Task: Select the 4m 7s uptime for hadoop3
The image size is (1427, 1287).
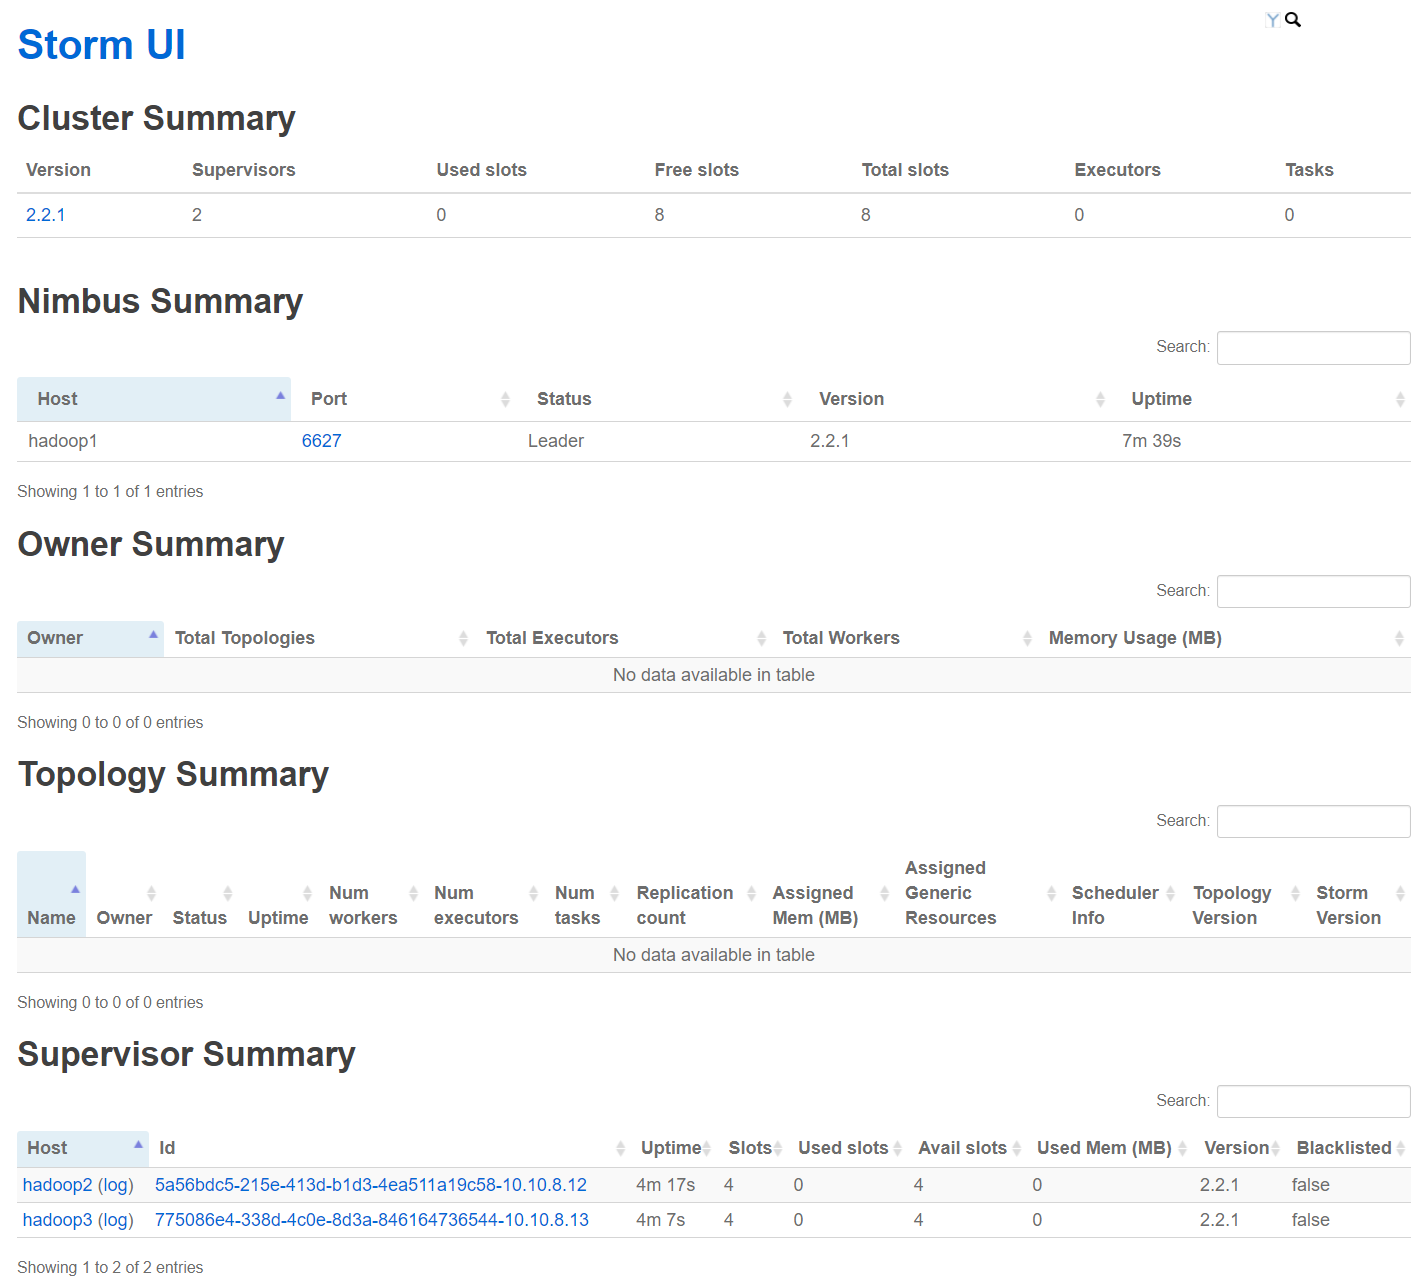Action: (660, 1220)
